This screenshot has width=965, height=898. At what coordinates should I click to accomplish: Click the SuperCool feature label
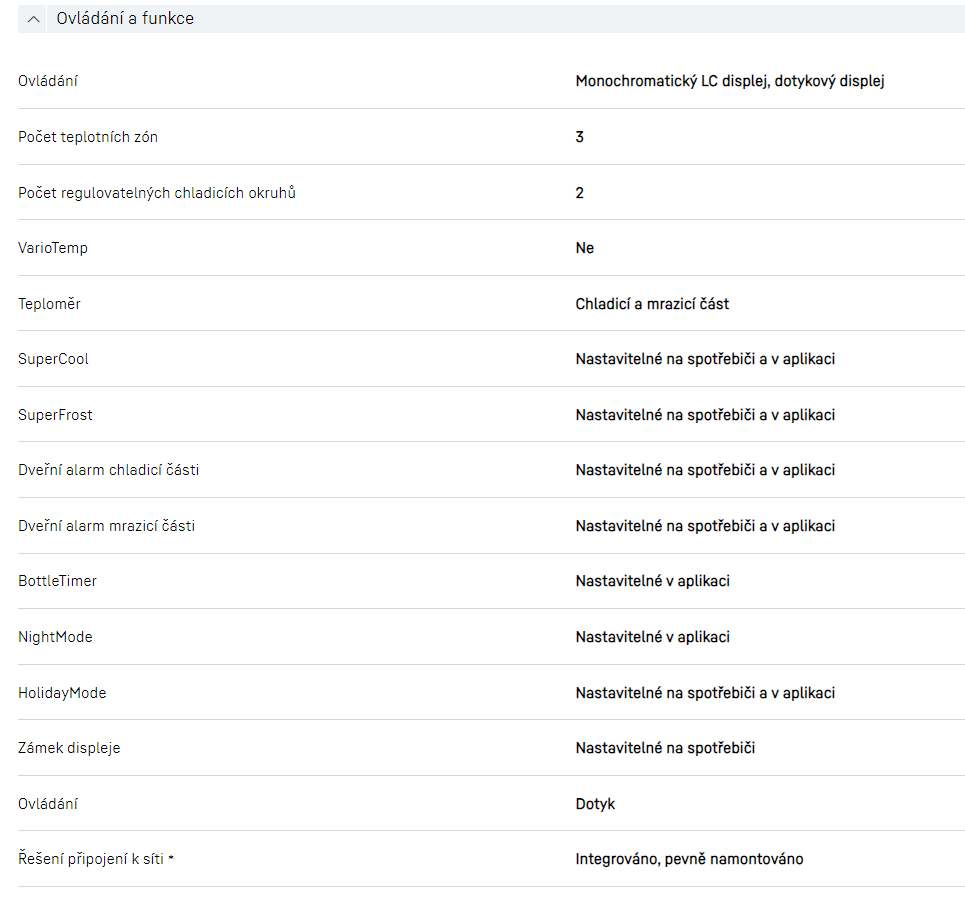coord(53,359)
